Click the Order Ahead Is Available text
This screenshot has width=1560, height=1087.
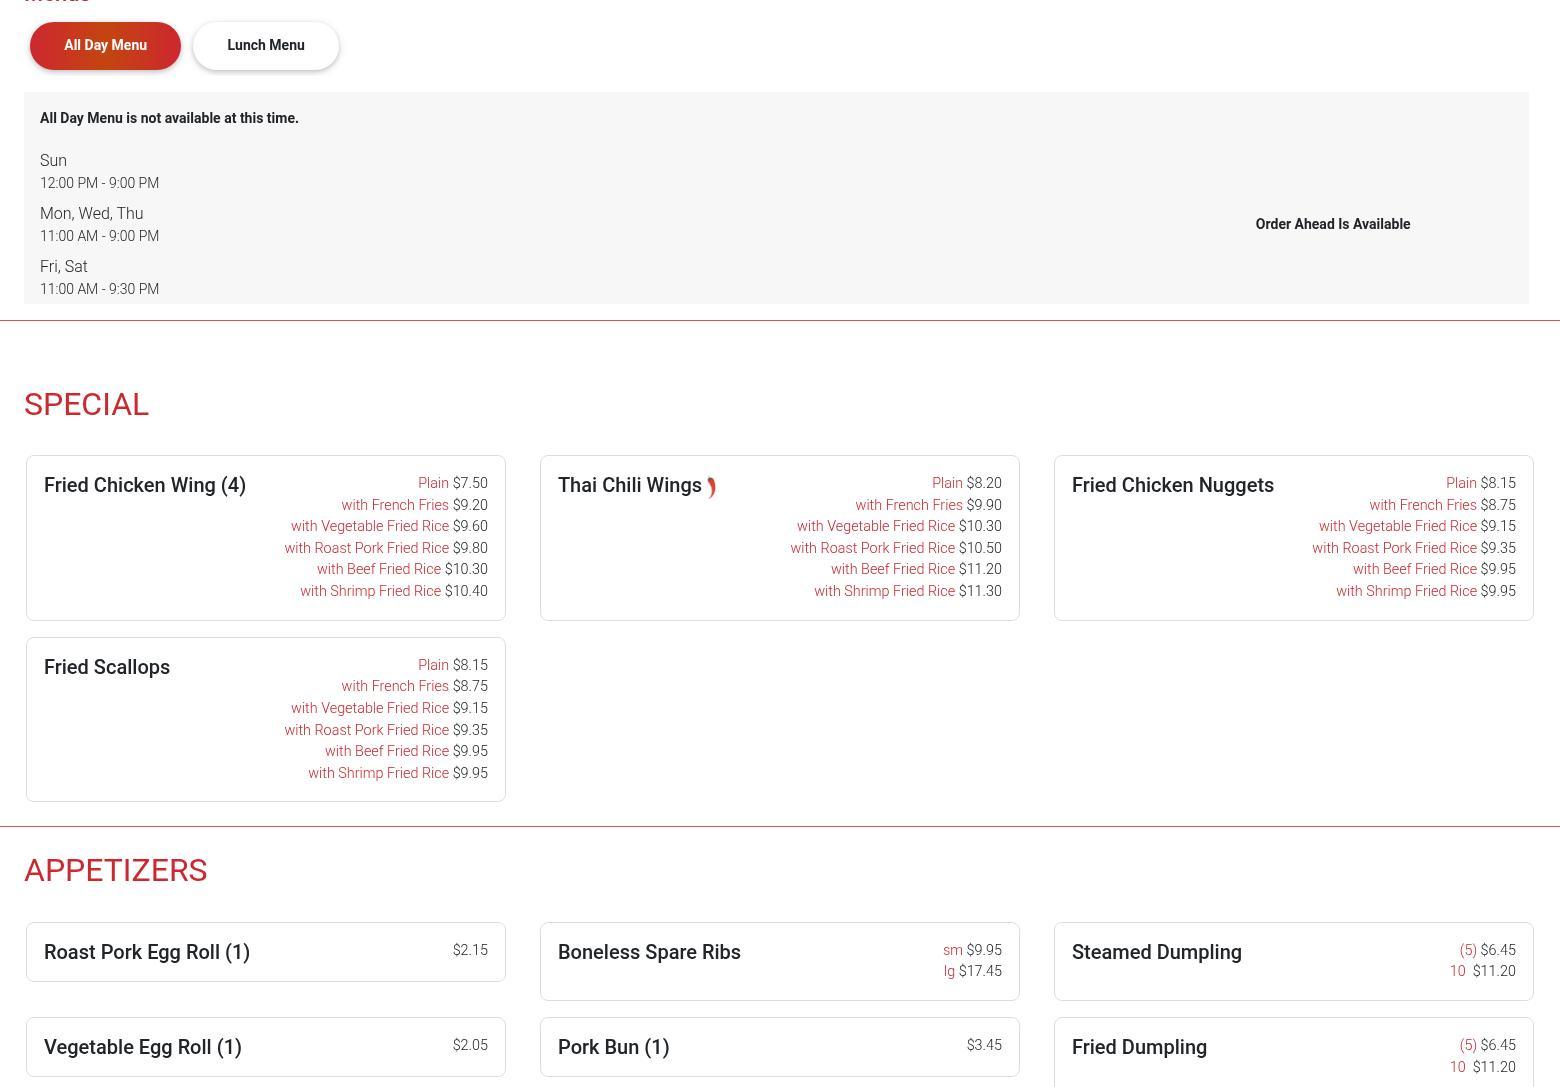(x=1332, y=224)
